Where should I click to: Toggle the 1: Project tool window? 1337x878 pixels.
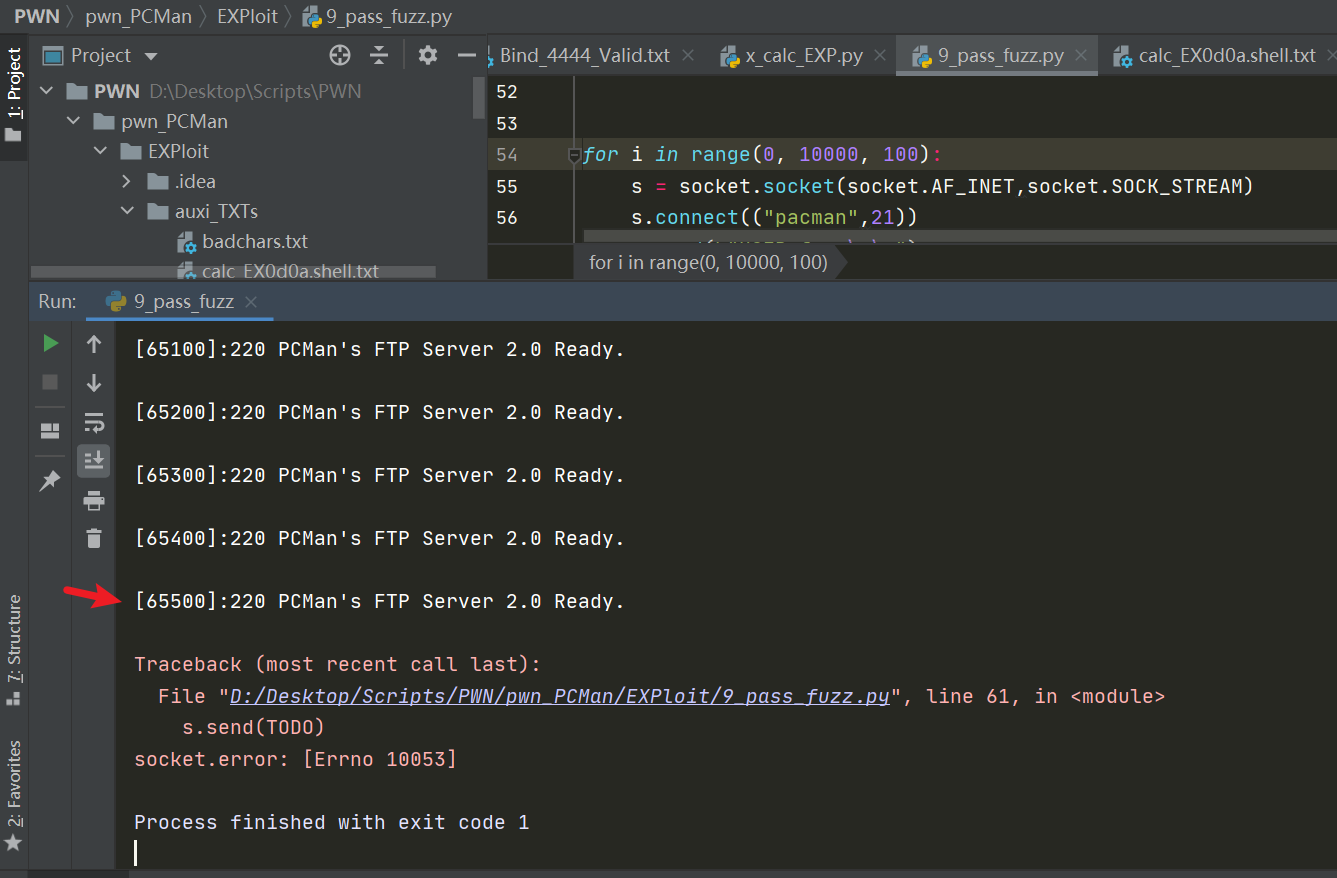tap(14, 95)
